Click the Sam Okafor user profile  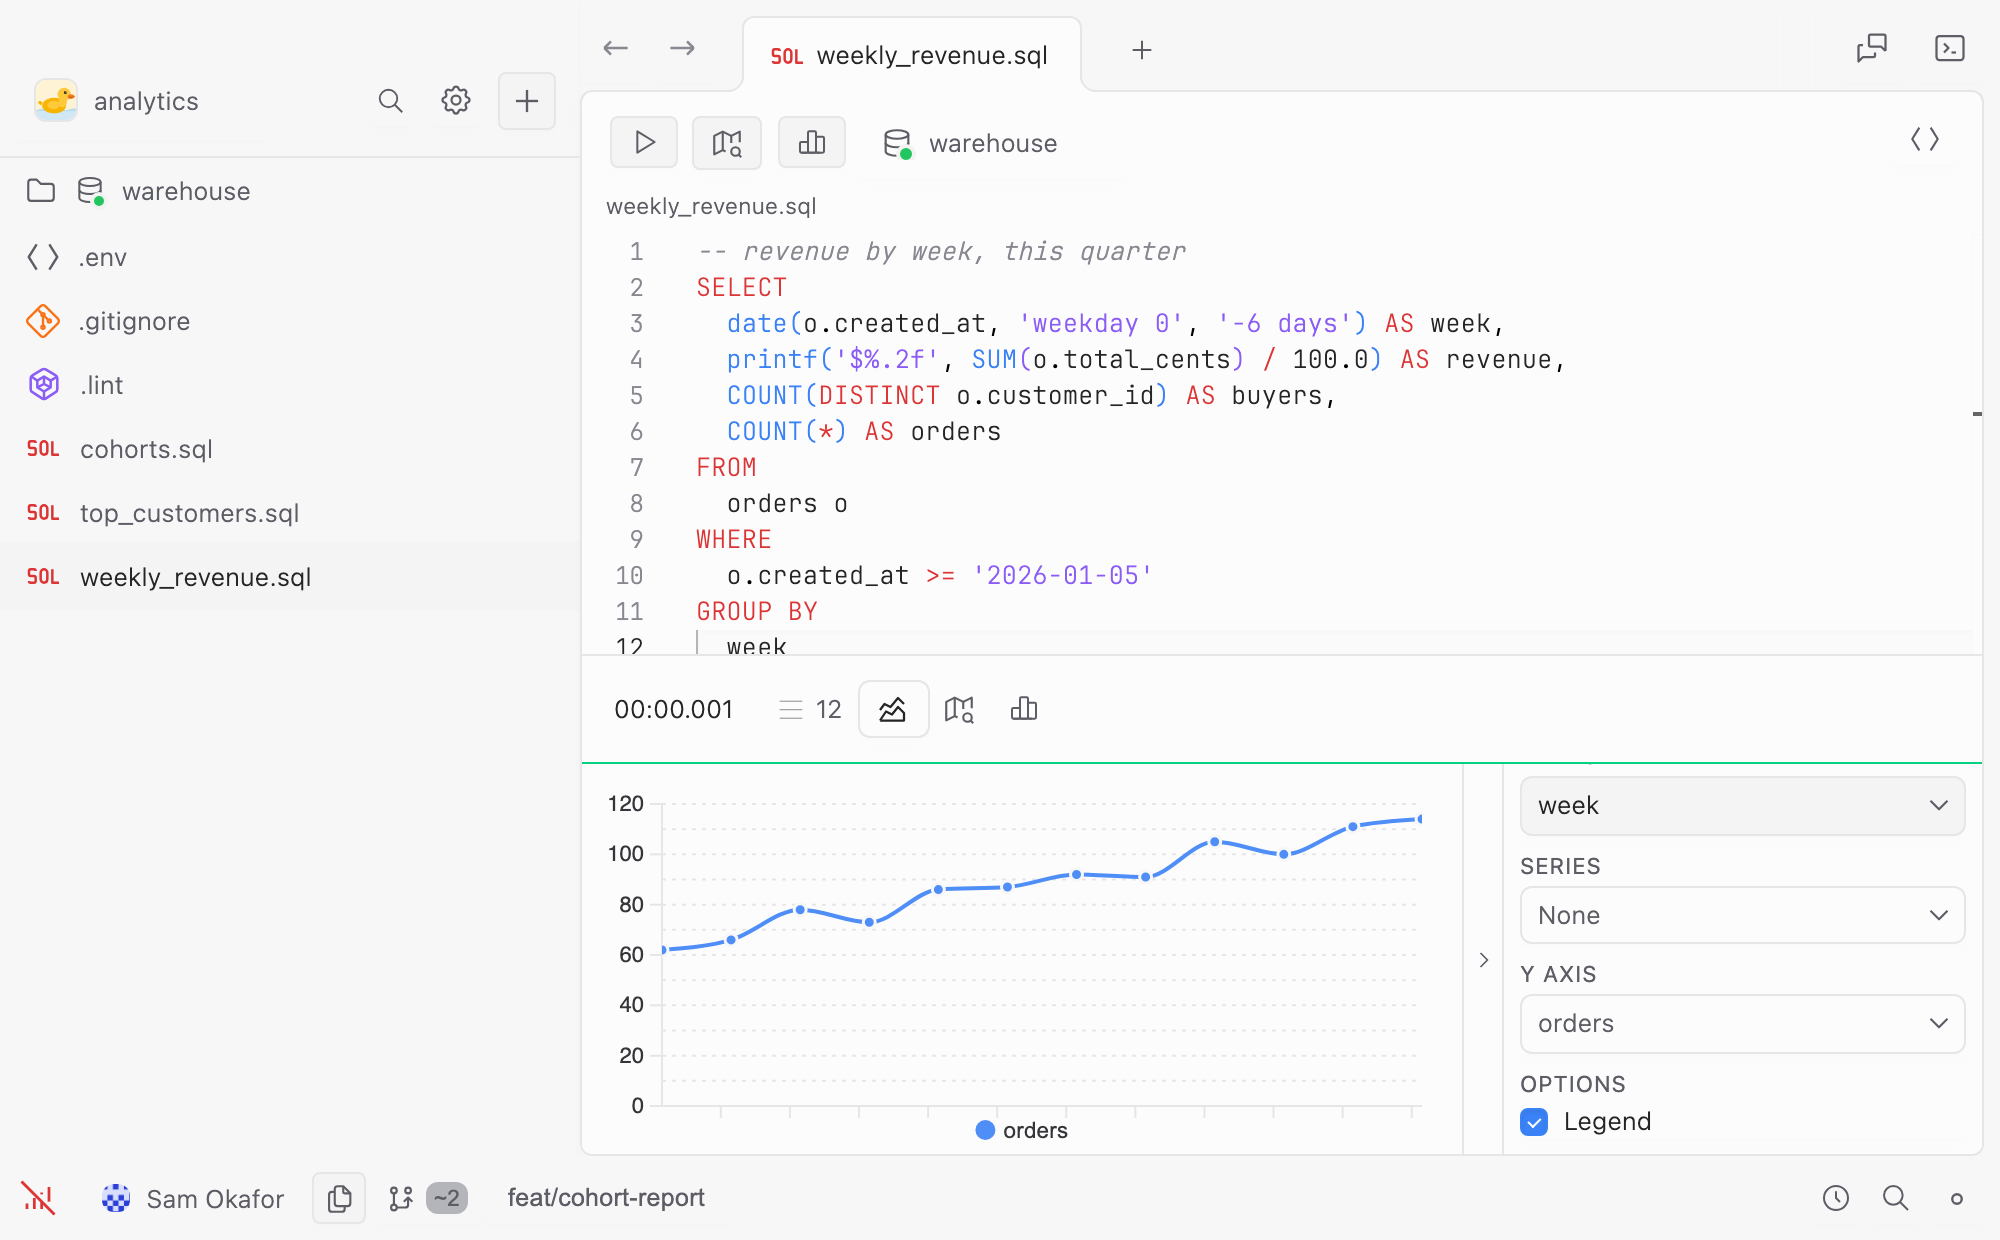click(193, 1198)
